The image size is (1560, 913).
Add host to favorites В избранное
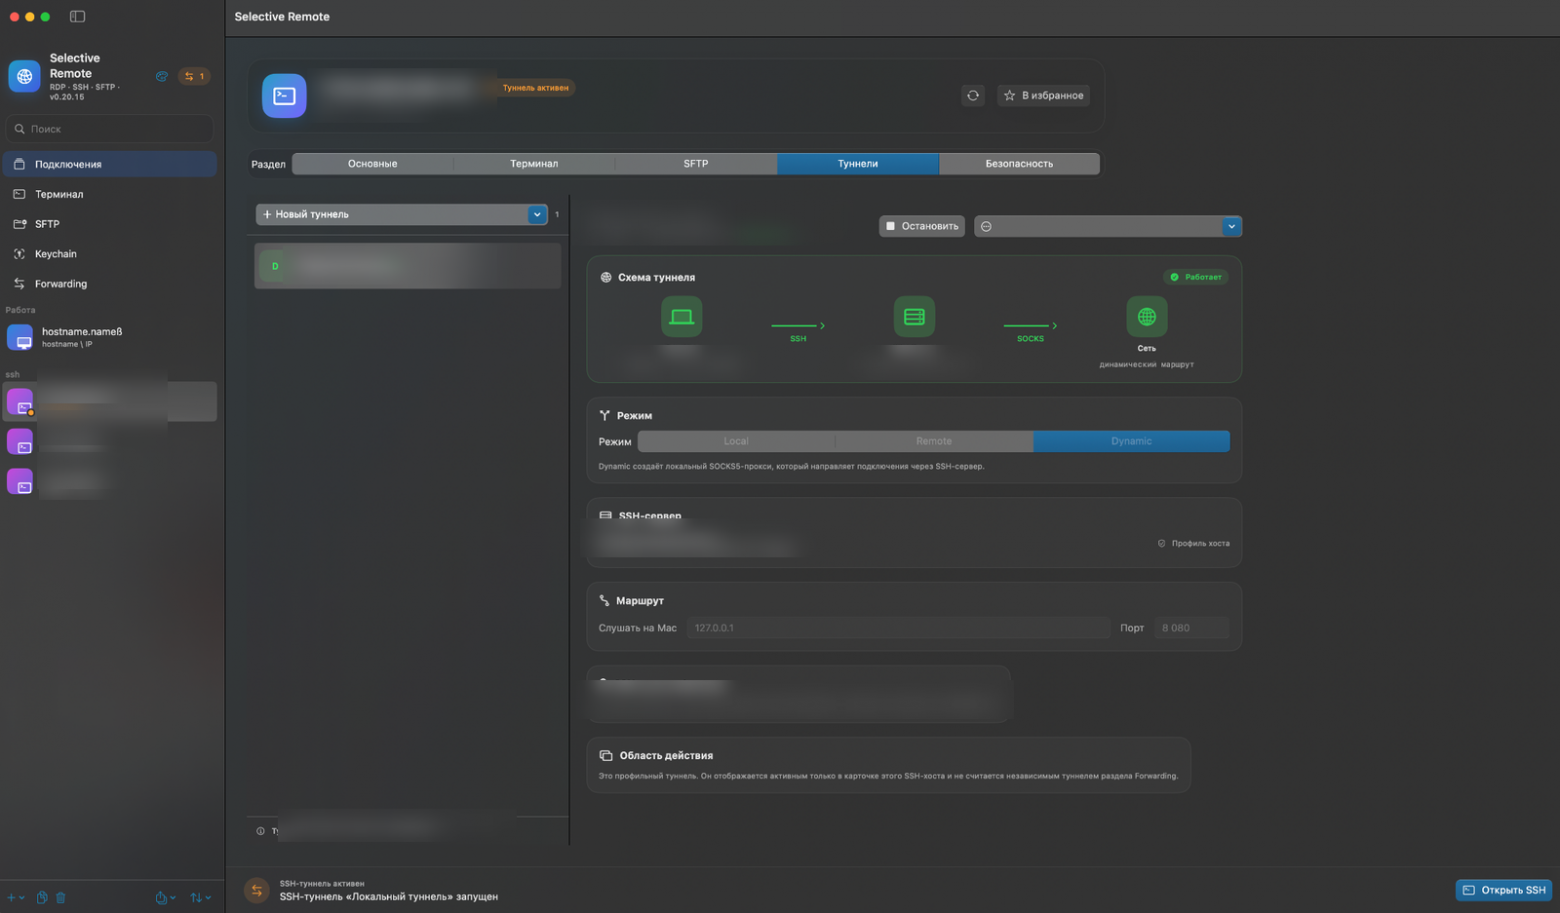[1044, 95]
